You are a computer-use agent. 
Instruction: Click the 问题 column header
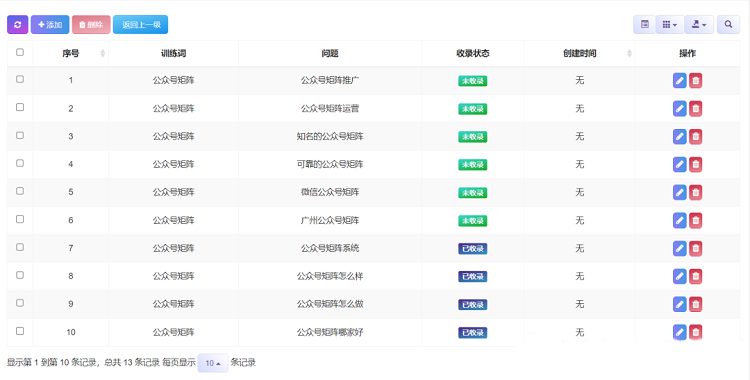[330, 53]
